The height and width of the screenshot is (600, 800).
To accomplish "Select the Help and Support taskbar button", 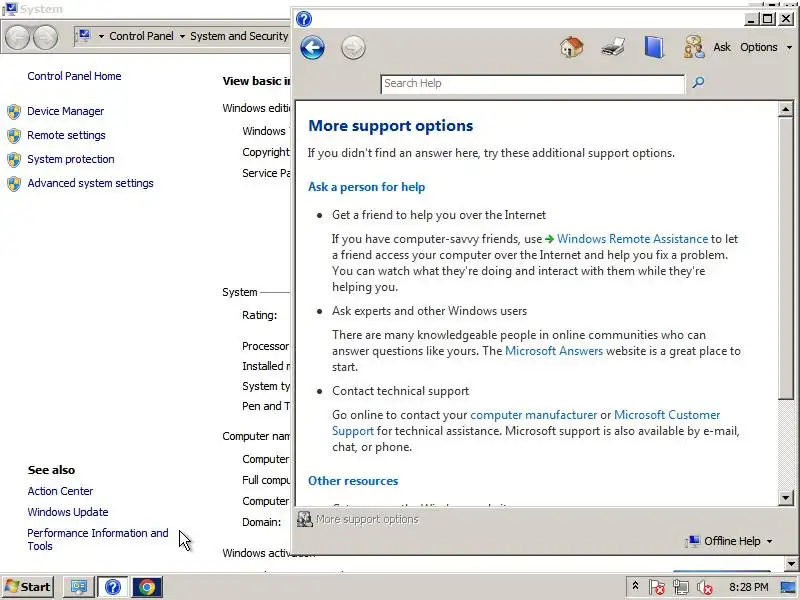I will (x=112, y=587).
